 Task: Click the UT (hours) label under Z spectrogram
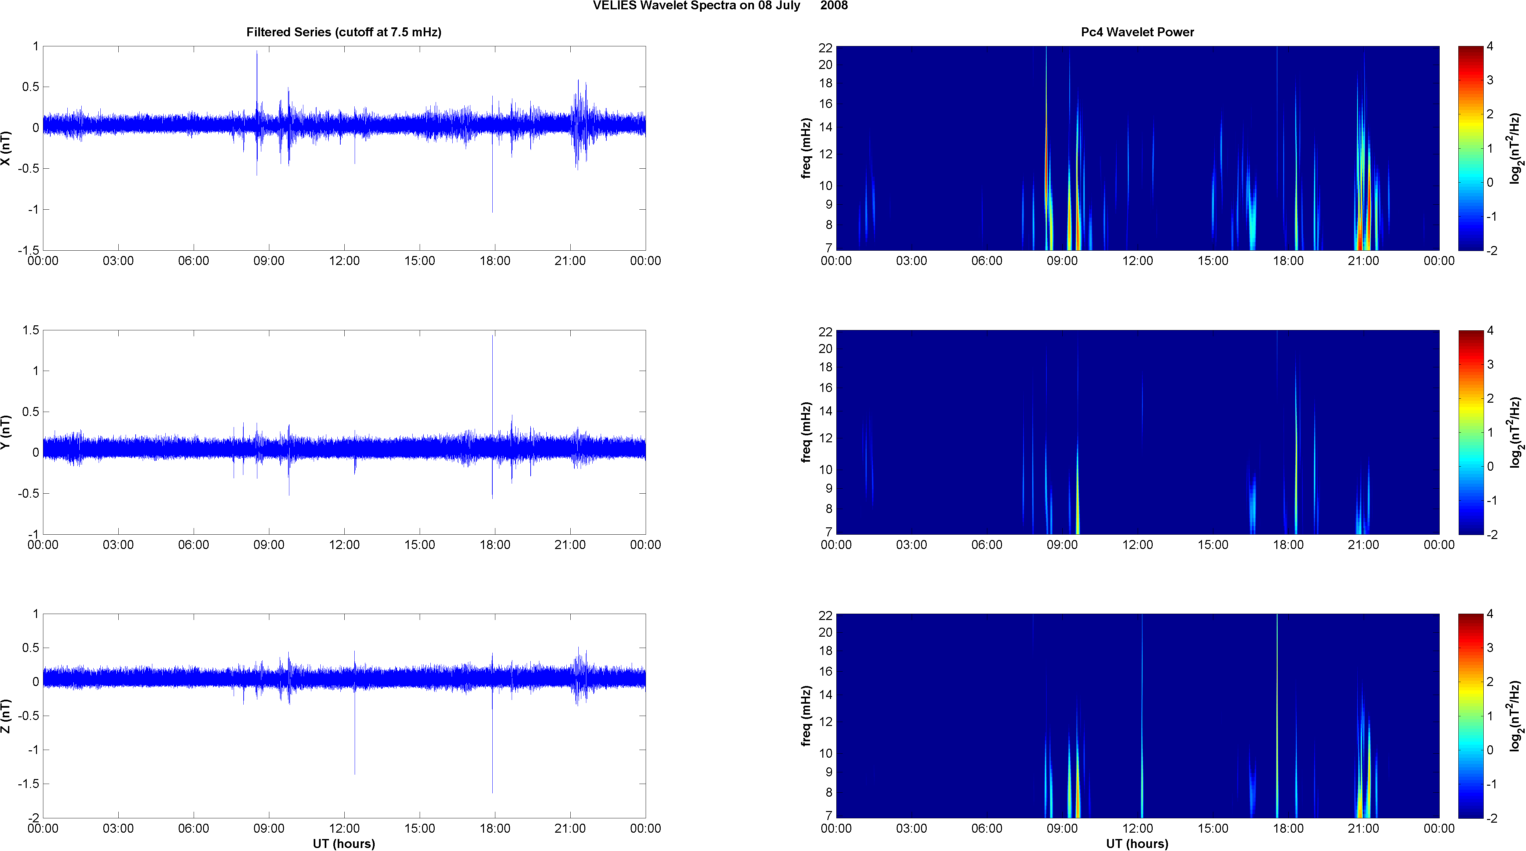pyautogui.click(x=1137, y=844)
